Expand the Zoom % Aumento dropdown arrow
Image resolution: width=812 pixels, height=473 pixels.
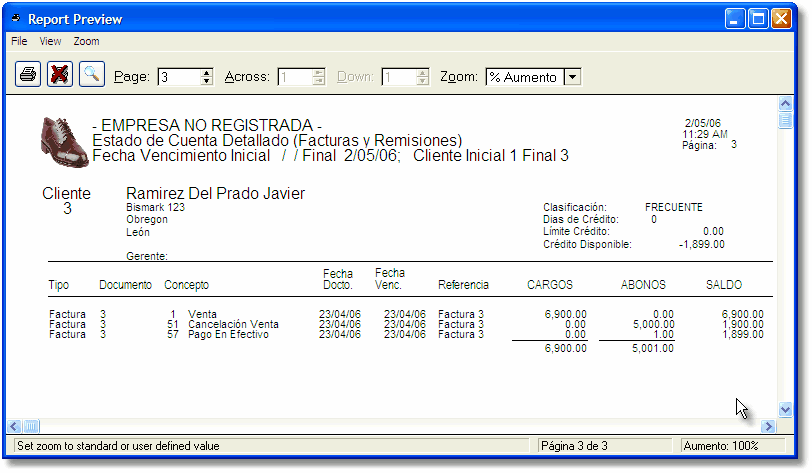click(x=572, y=77)
